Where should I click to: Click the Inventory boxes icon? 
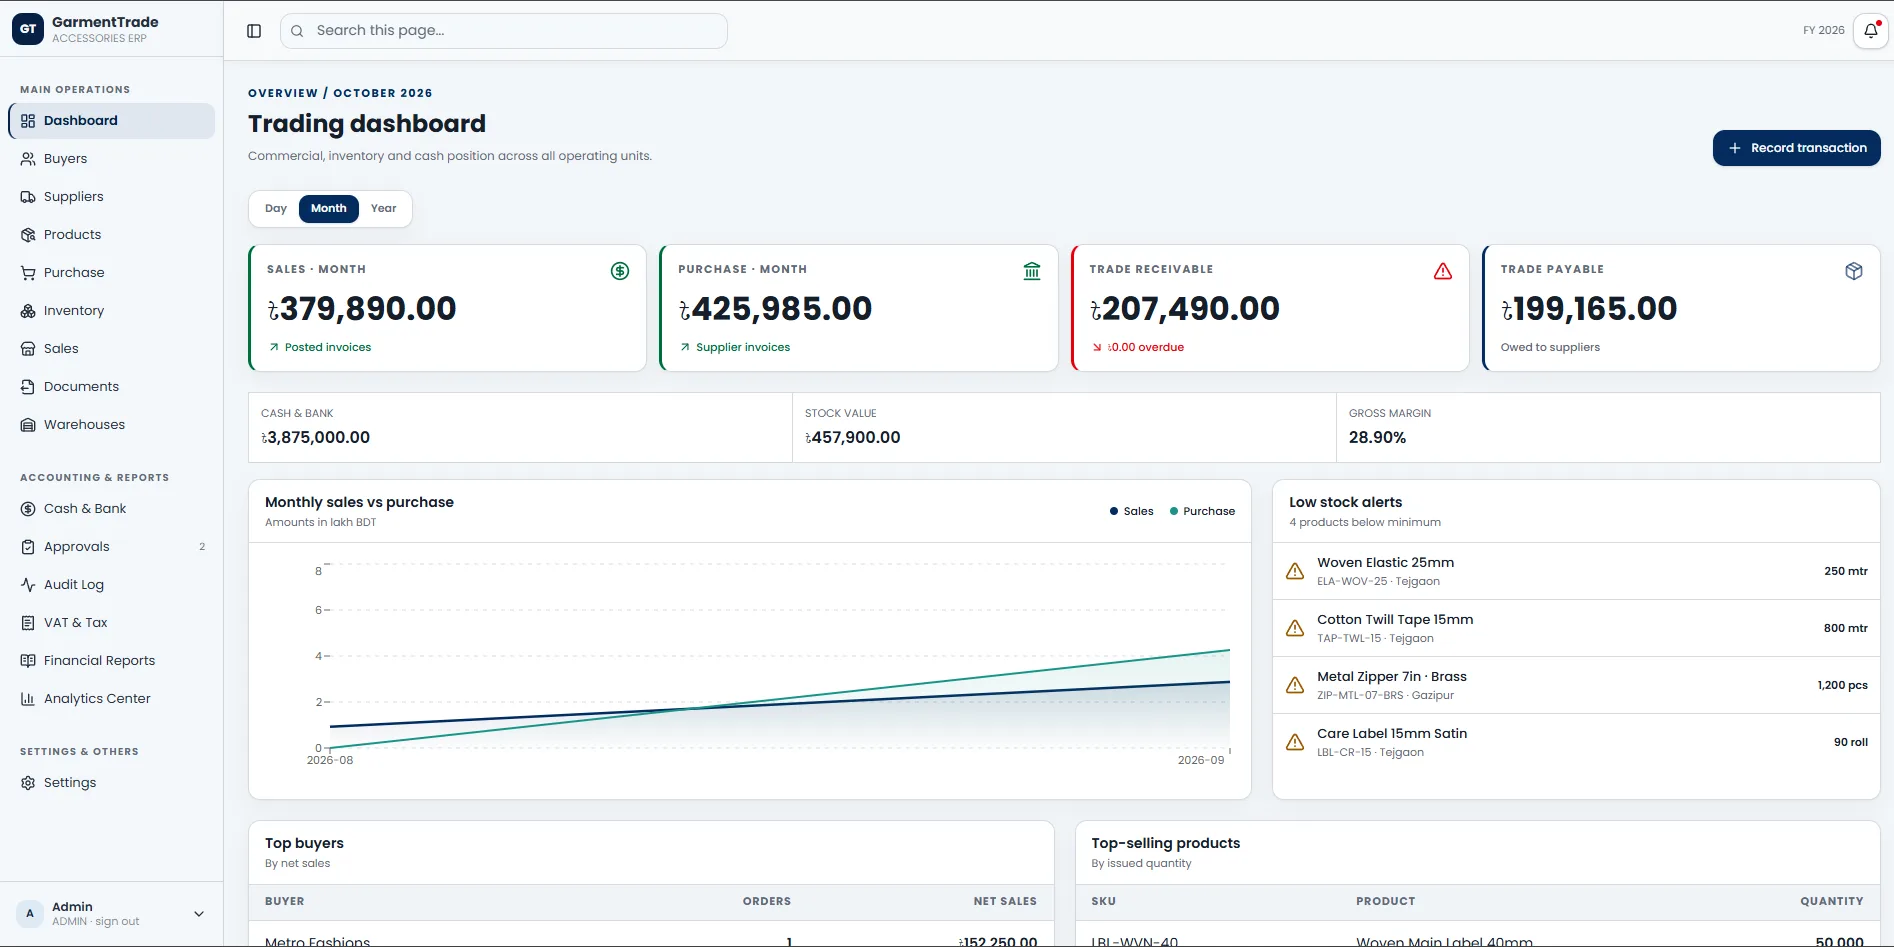click(28, 311)
